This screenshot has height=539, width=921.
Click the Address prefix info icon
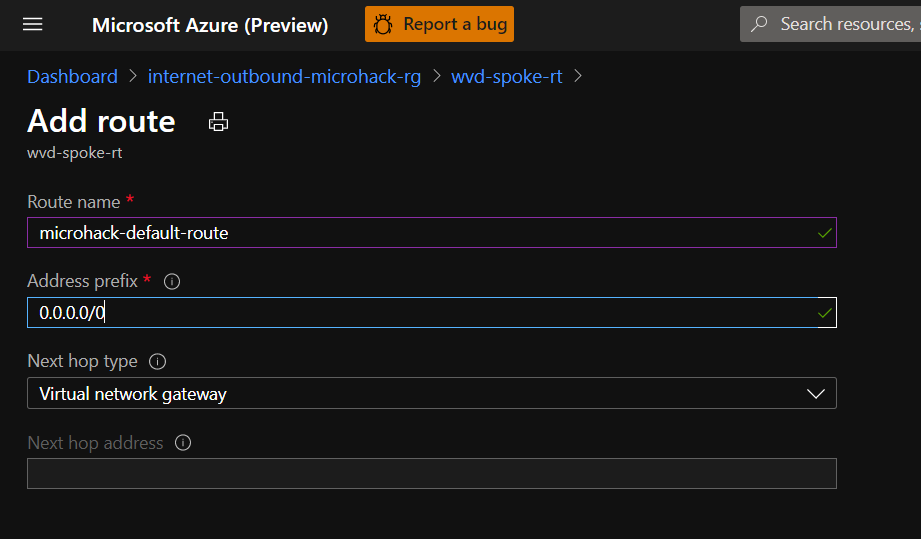(171, 282)
